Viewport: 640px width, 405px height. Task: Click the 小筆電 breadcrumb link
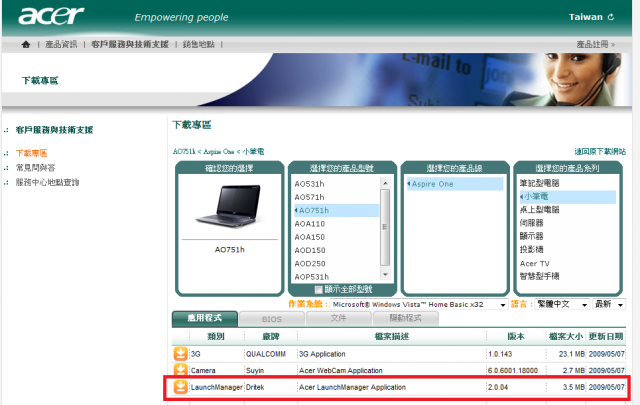click(253, 151)
